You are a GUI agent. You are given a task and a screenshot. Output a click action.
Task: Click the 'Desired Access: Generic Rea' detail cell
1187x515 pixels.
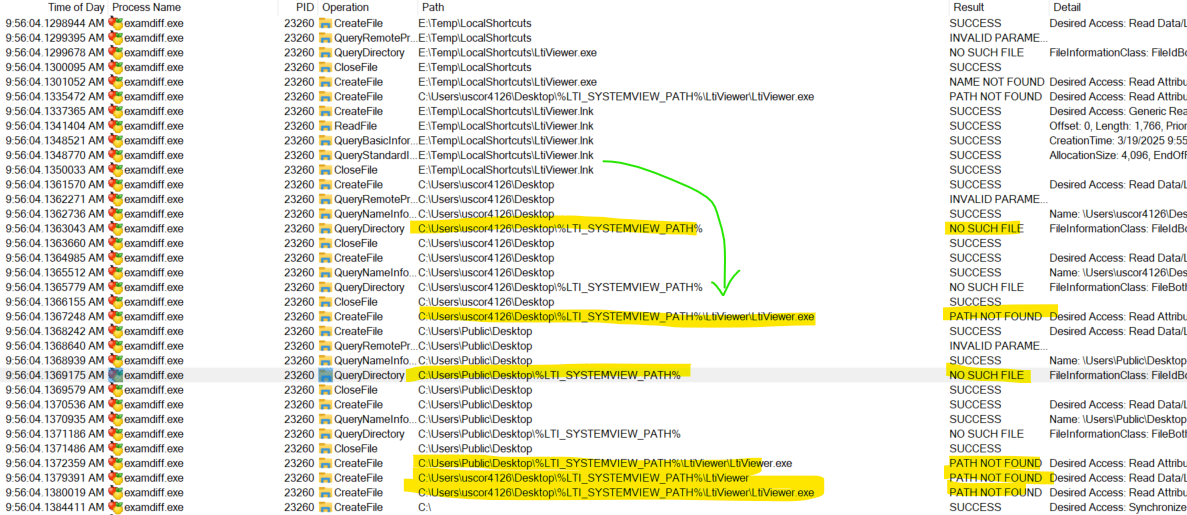(x=1117, y=111)
